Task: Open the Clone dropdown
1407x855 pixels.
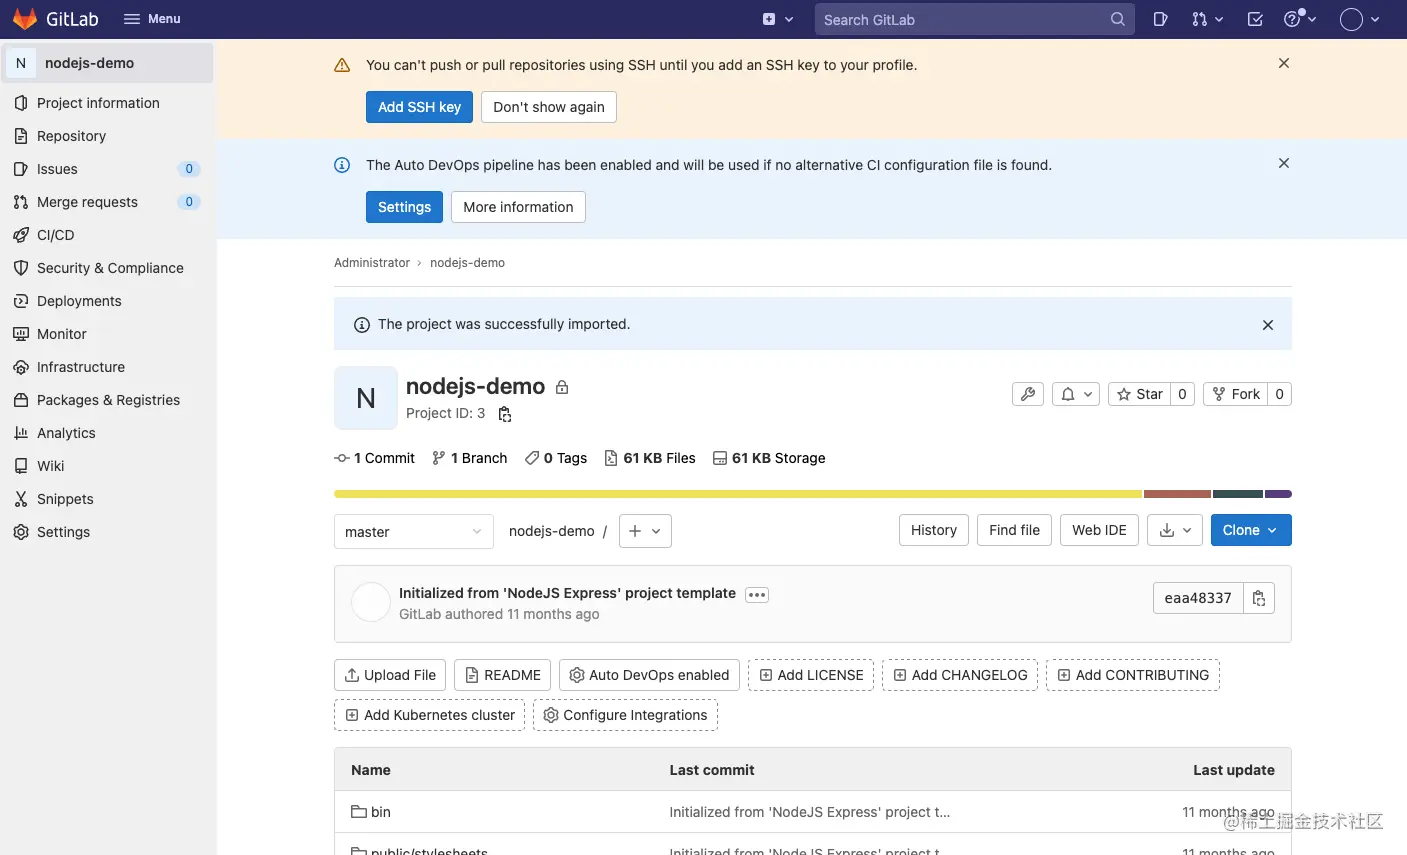Action: [x=1251, y=530]
